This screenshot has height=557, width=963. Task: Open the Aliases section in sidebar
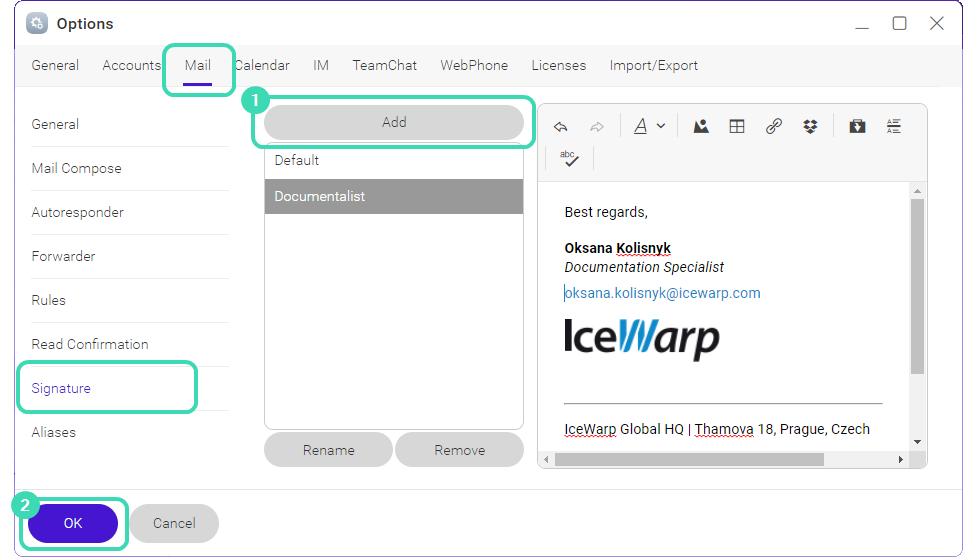53,432
